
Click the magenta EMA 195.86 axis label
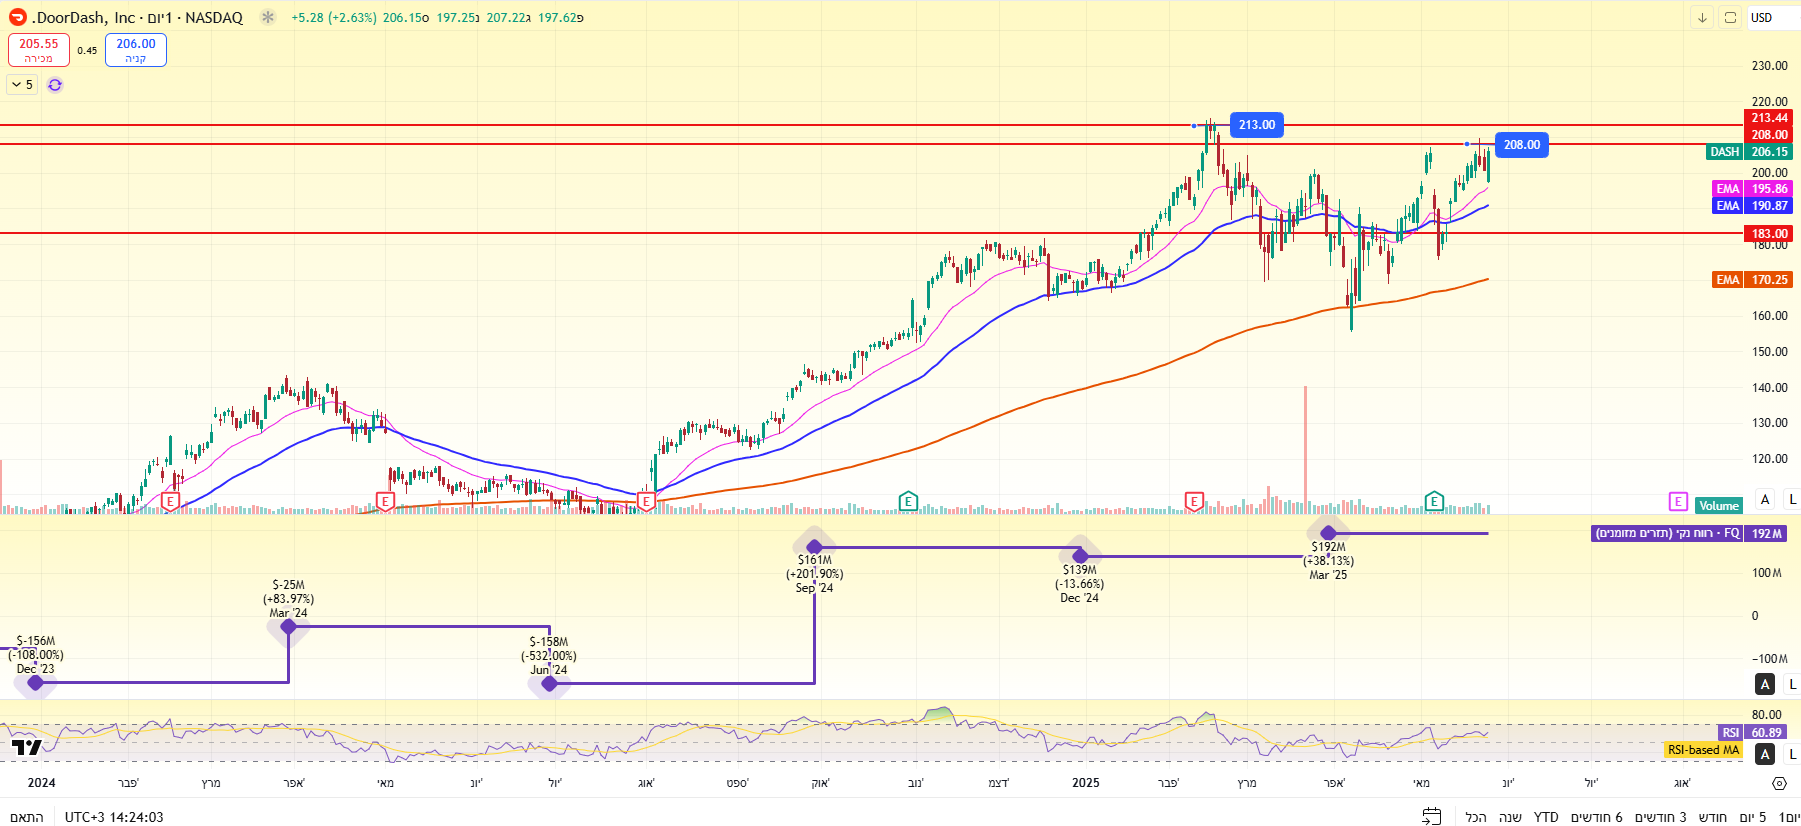pos(1770,189)
